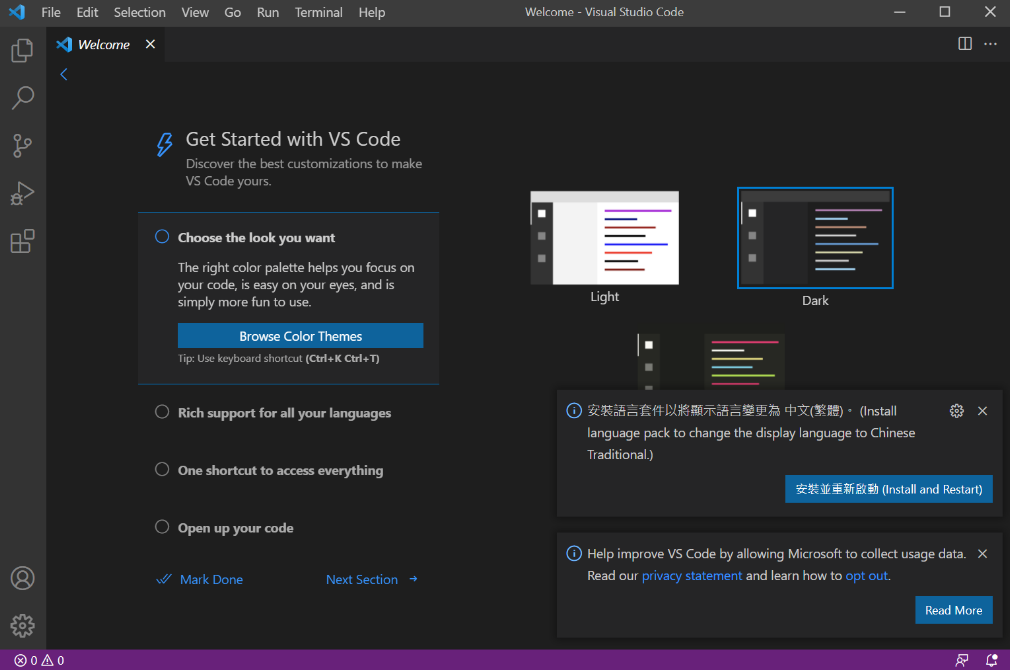Click the feedback icon in status bar
Viewport: 1010px width, 670px height.
(962, 660)
